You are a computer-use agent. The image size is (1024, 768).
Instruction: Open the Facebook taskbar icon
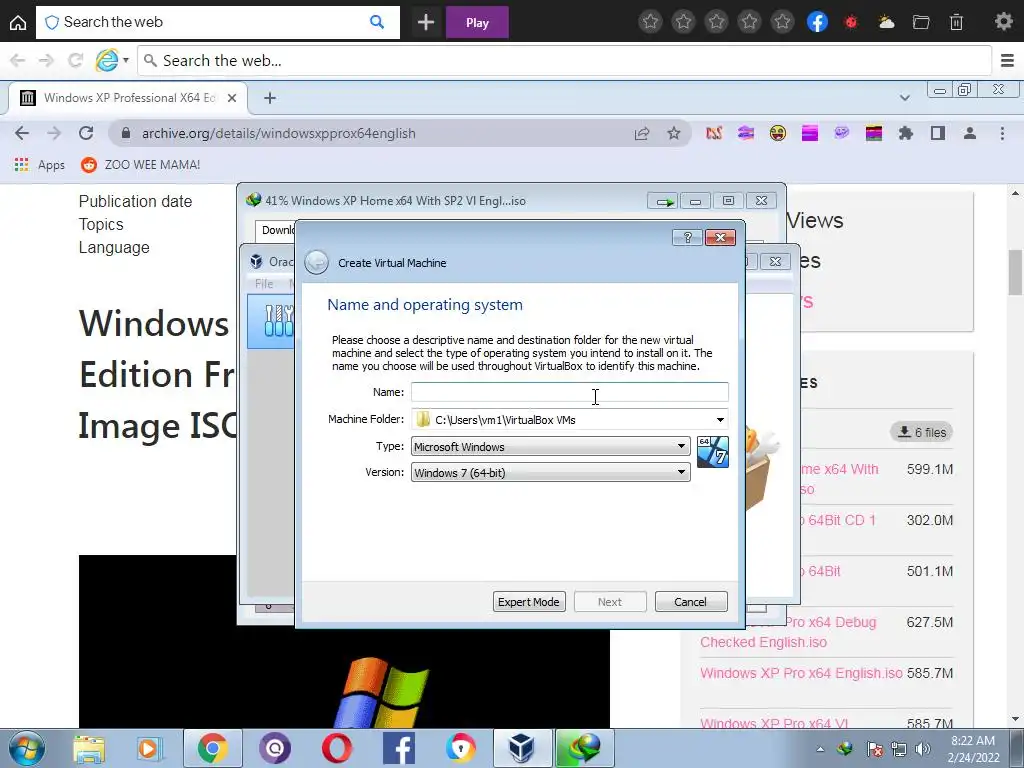(398, 748)
